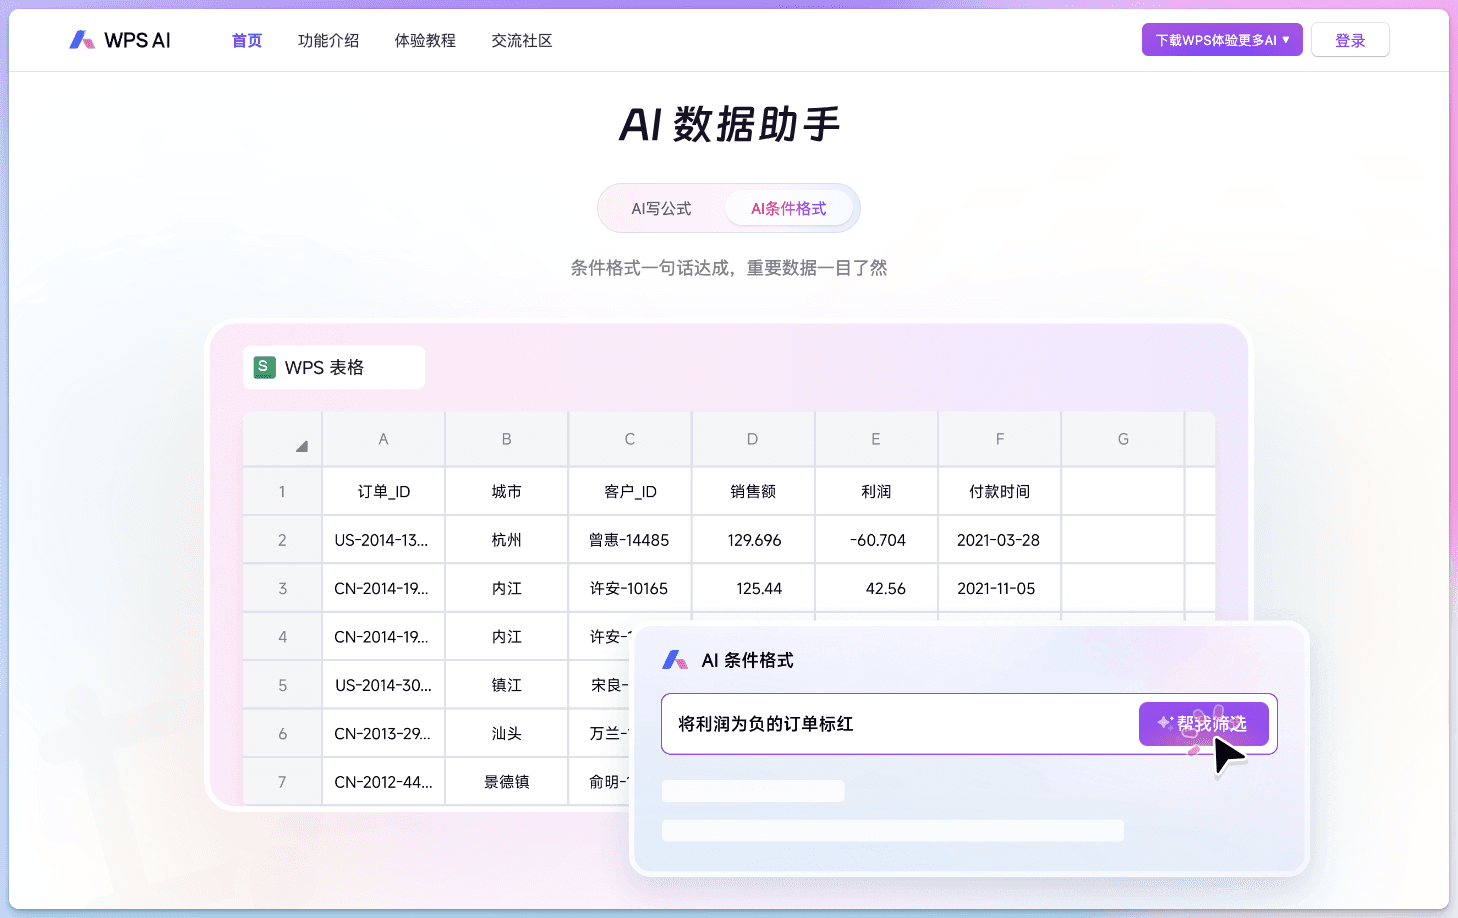The width and height of the screenshot is (1458, 918).
Task: Click the 镇江 cell
Action: tap(507, 685)
